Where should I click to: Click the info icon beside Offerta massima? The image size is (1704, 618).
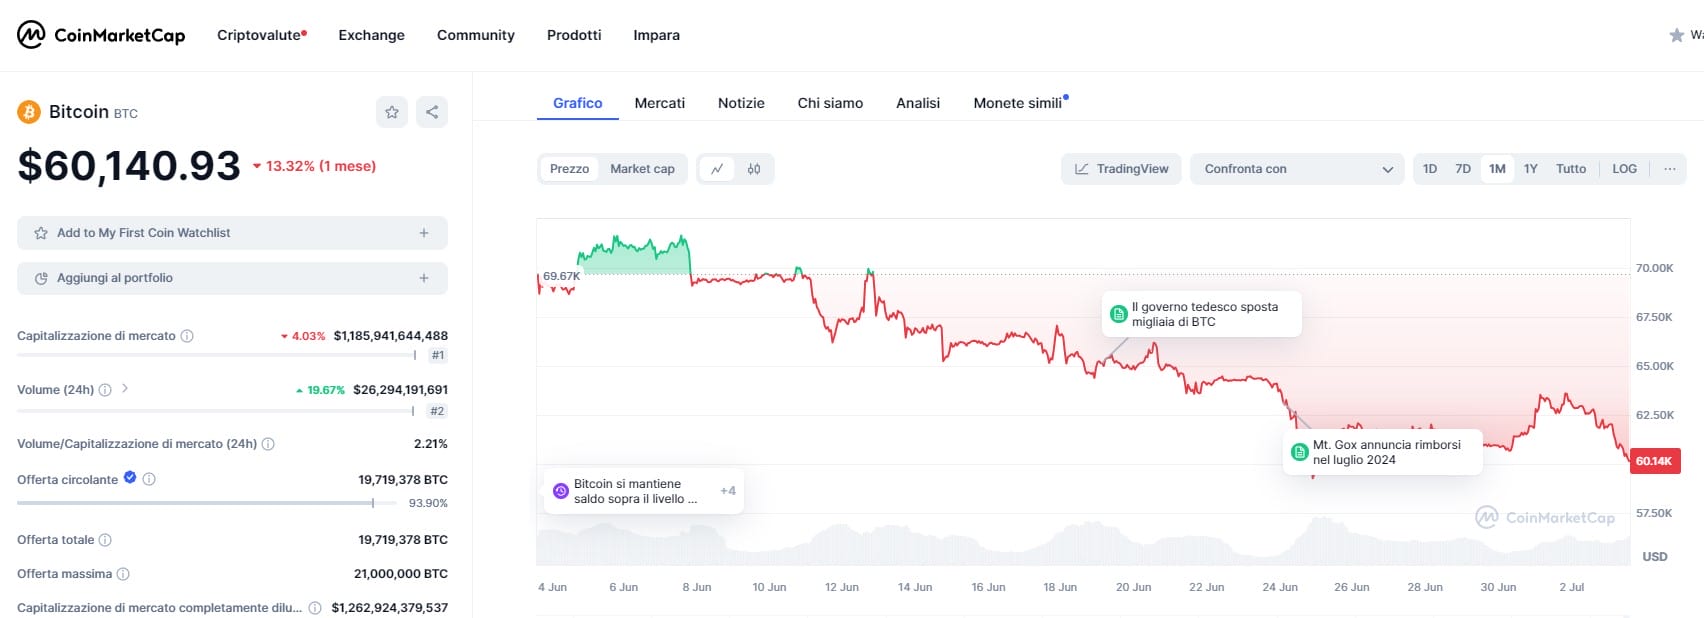tap(123, 574)
